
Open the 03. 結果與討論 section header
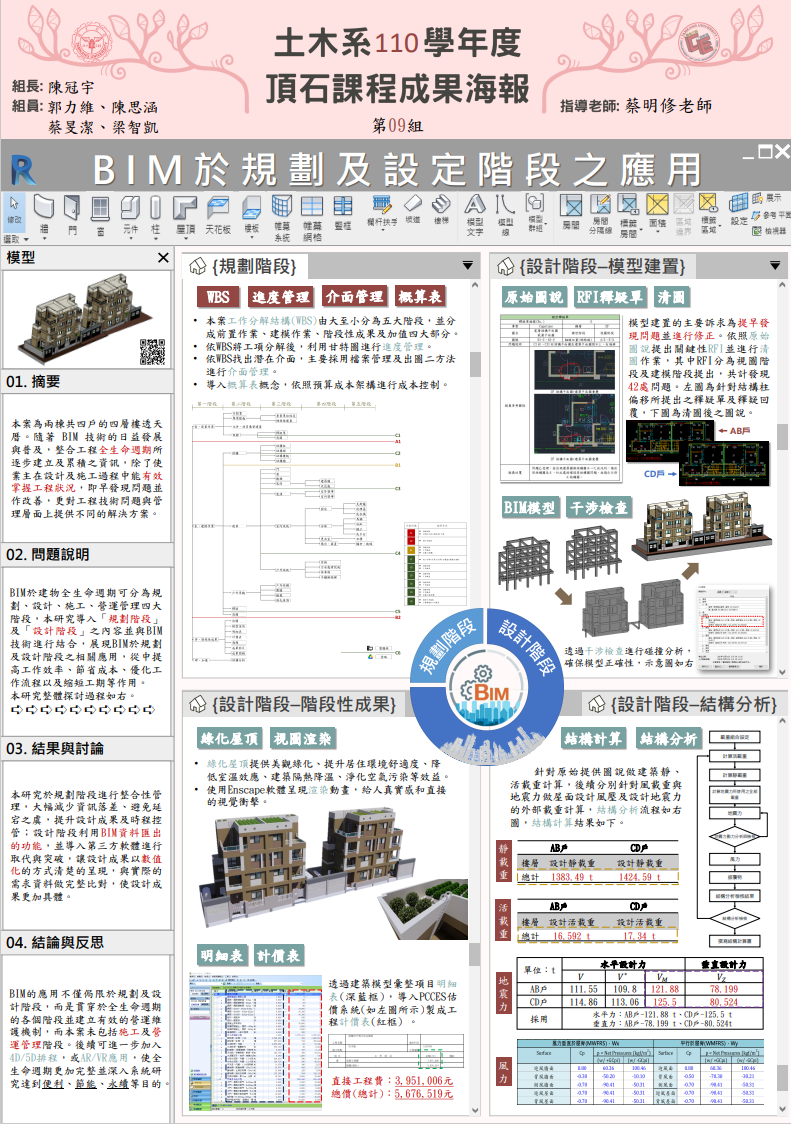click(x=87, y=748)
